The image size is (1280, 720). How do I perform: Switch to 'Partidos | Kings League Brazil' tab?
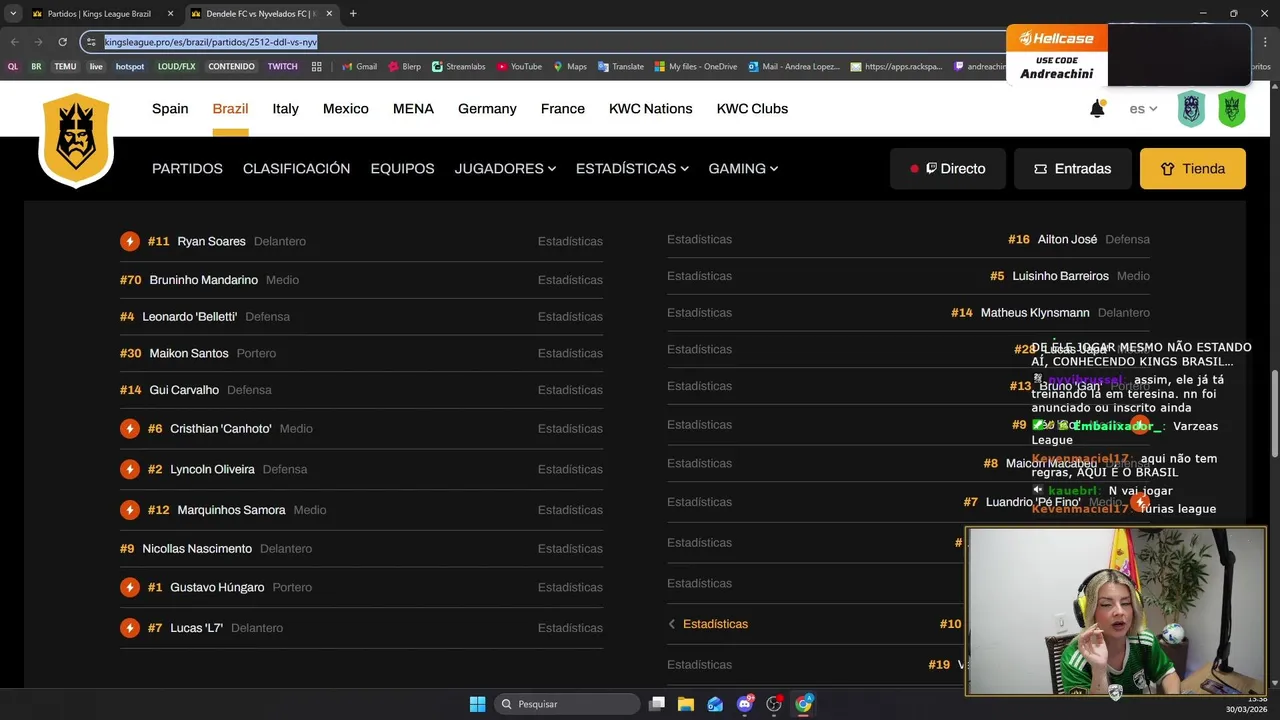pos(100,14)
